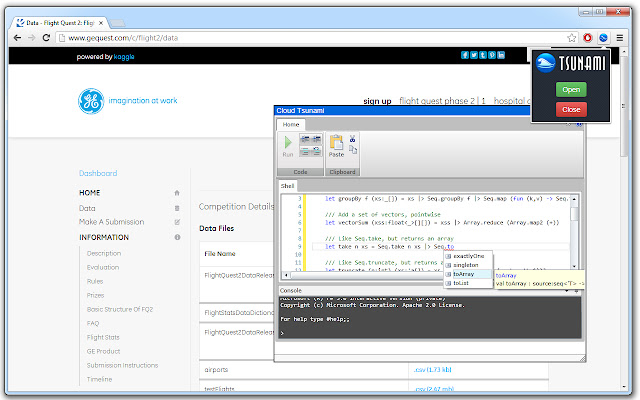Click the Facebook share icon
This screenshot has height=400, width=640.
(x=464, y=55)
